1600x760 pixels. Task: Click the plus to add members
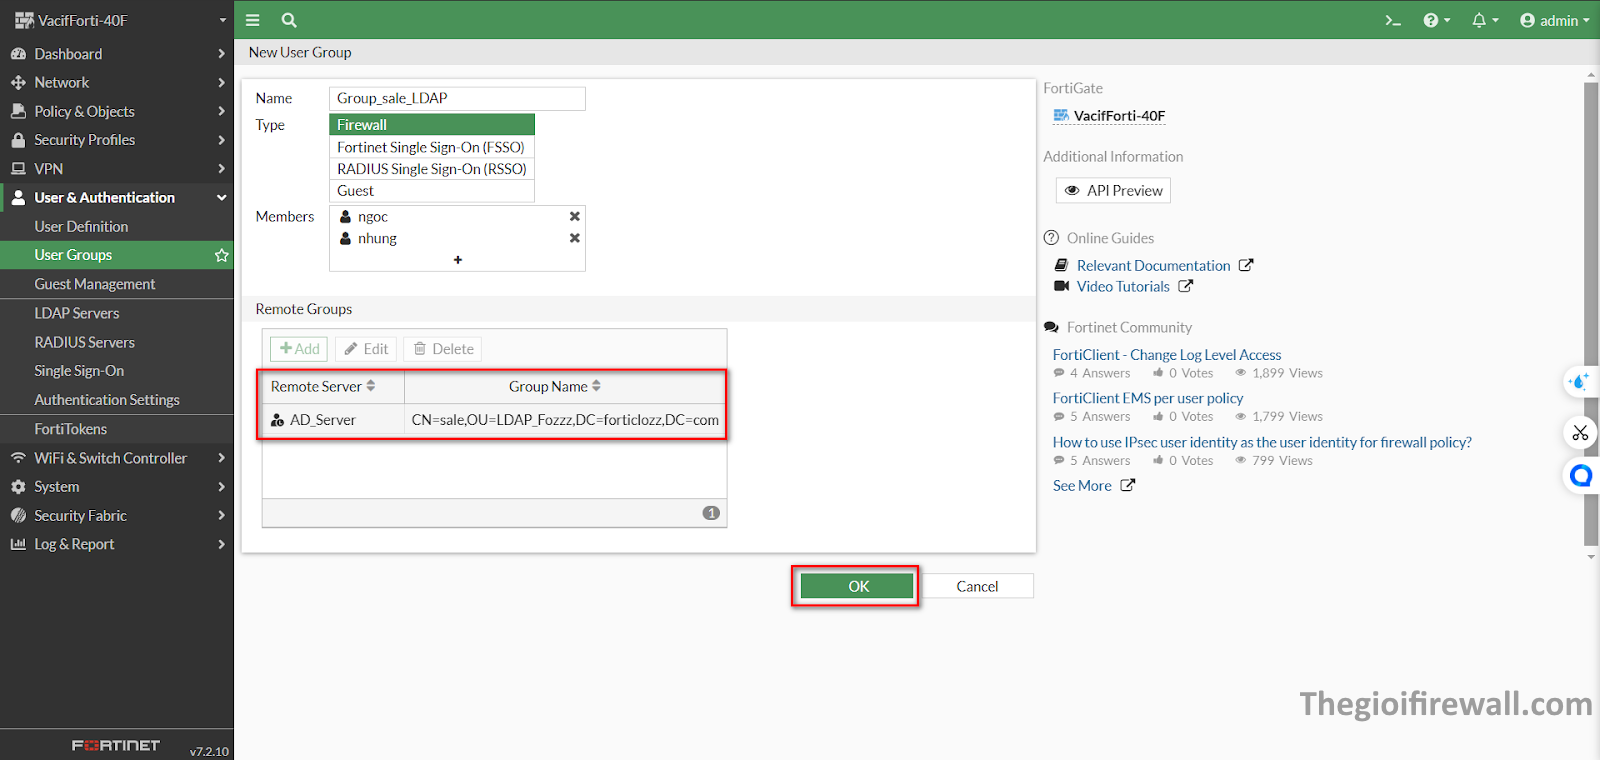457,260
